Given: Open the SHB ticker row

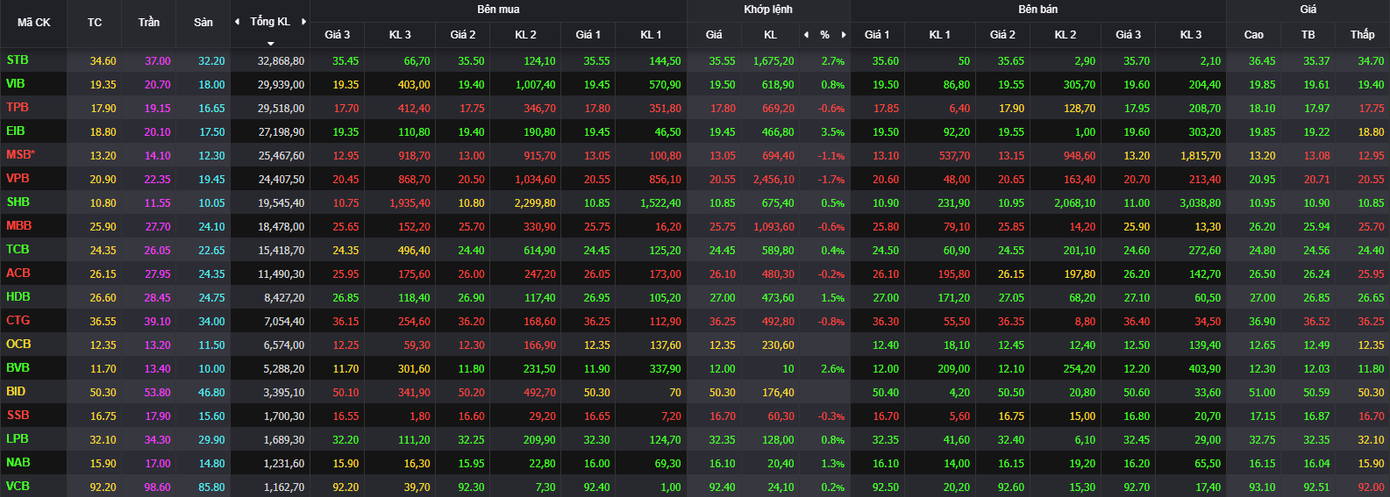Looking at the screenshot, I should click(x=18, y=202).
